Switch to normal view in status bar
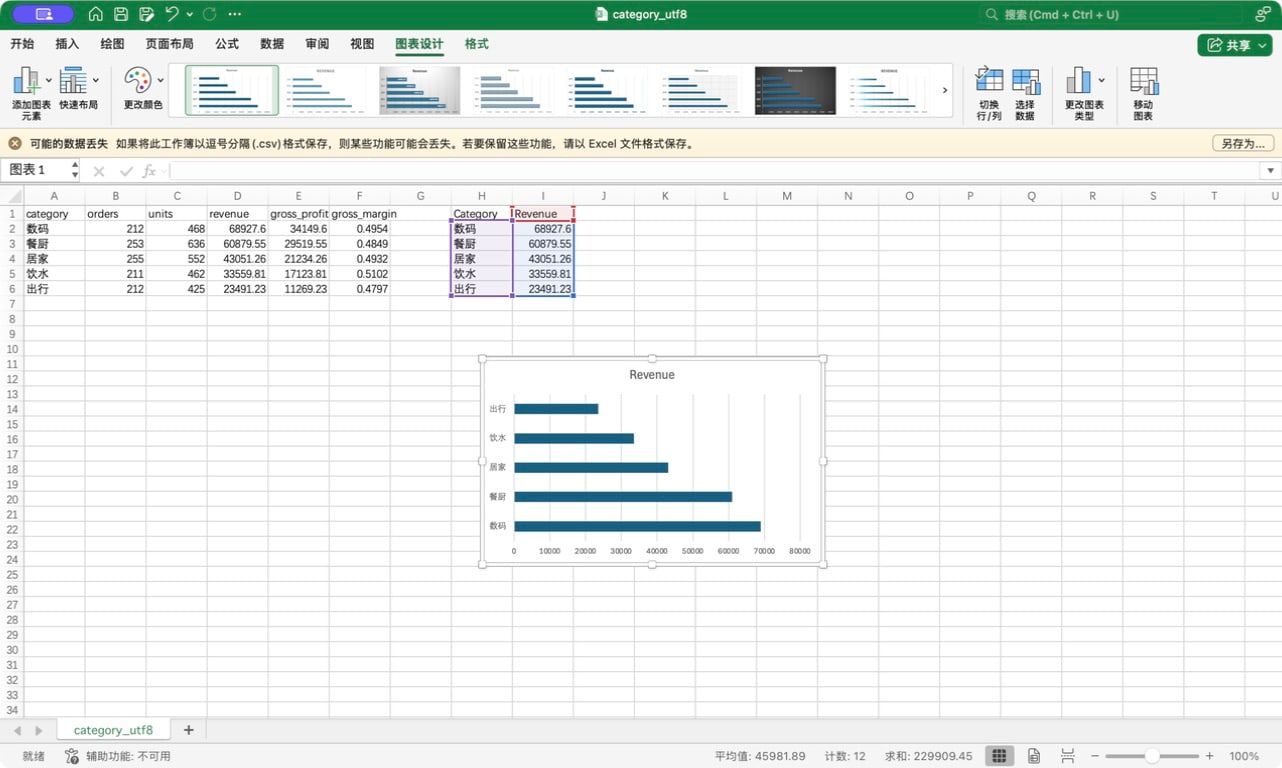This screenshot has height=768, width=1282. point(999,756)
